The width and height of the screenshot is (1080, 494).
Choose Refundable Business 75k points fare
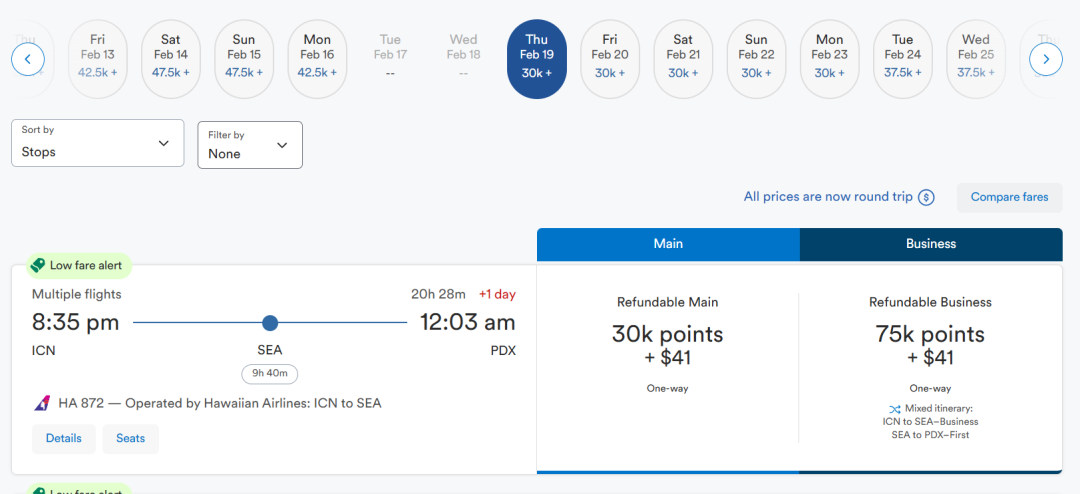(930, 344)
